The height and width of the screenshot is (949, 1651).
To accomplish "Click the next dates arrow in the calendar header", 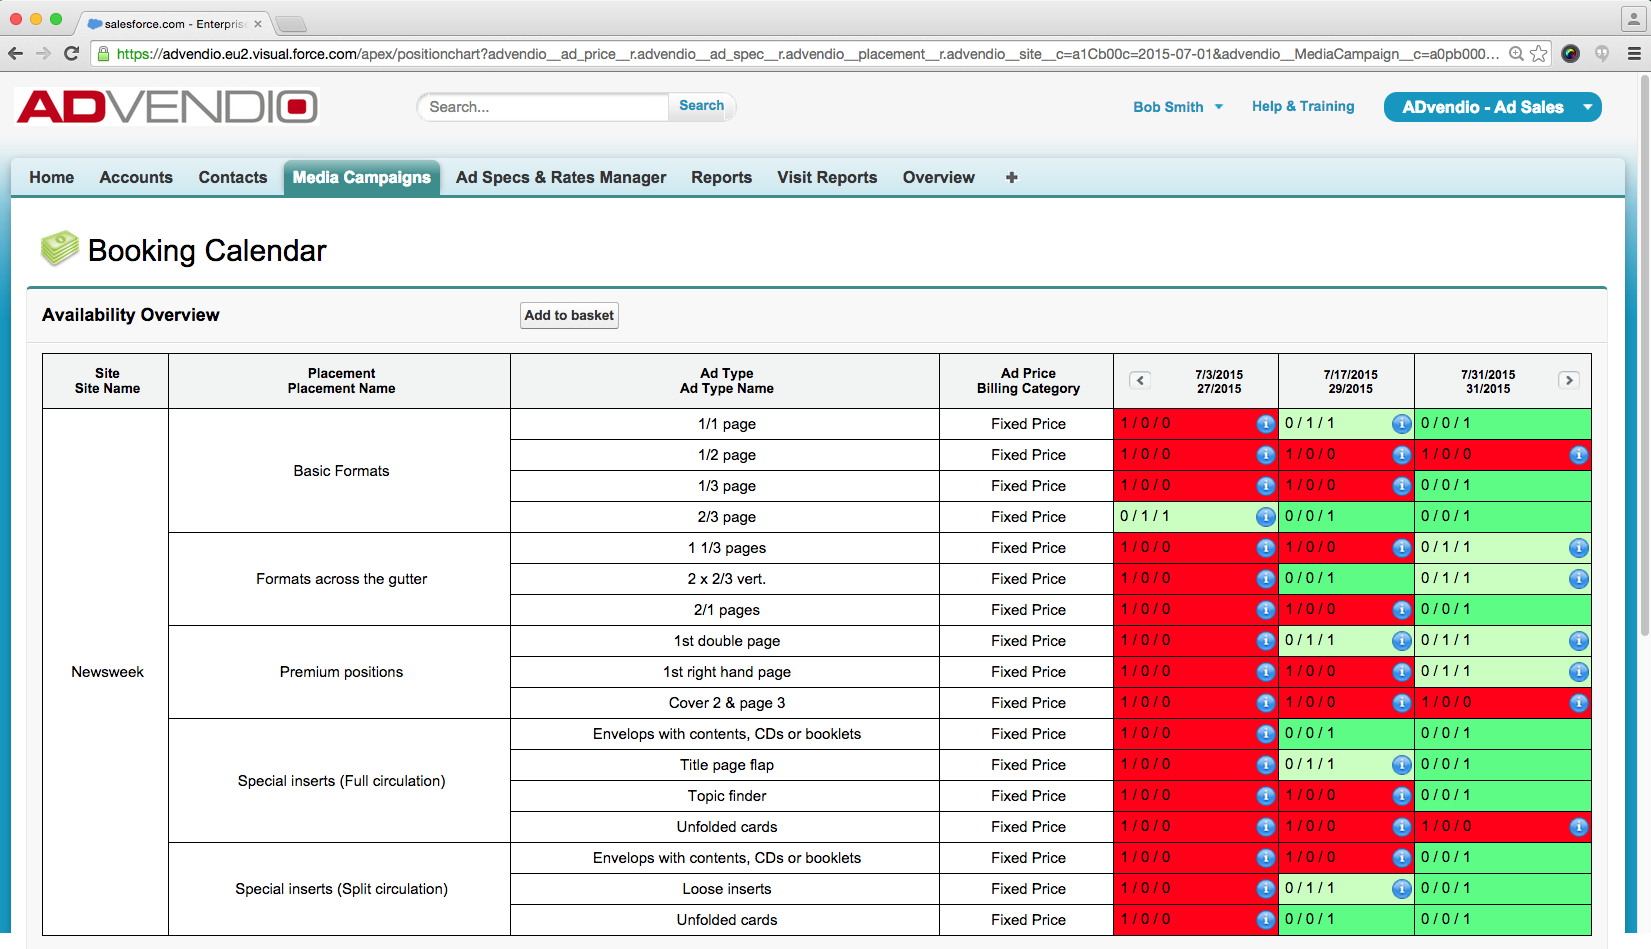I will click(1568, 380).
